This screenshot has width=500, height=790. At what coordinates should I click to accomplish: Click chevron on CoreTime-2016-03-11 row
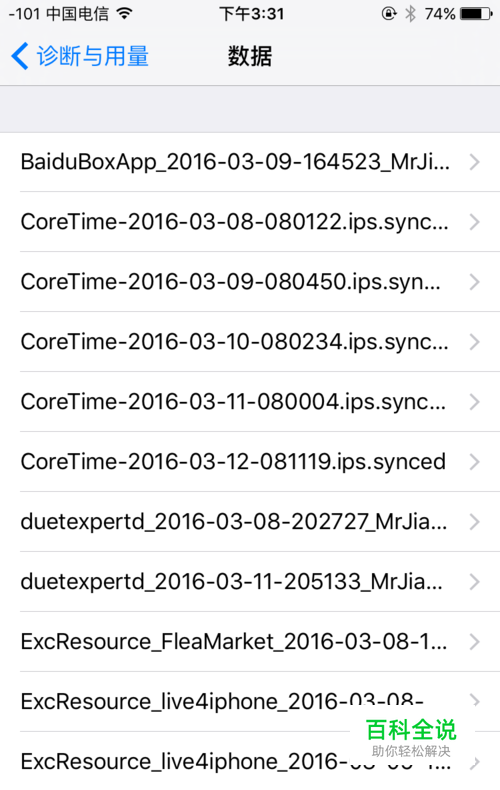point(474,402)
